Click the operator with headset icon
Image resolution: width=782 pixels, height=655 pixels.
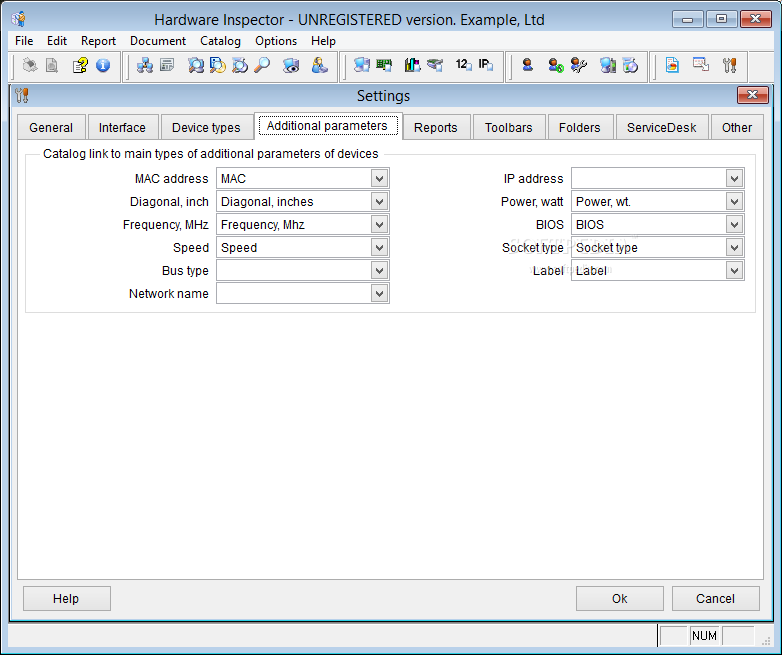(319, 65)
